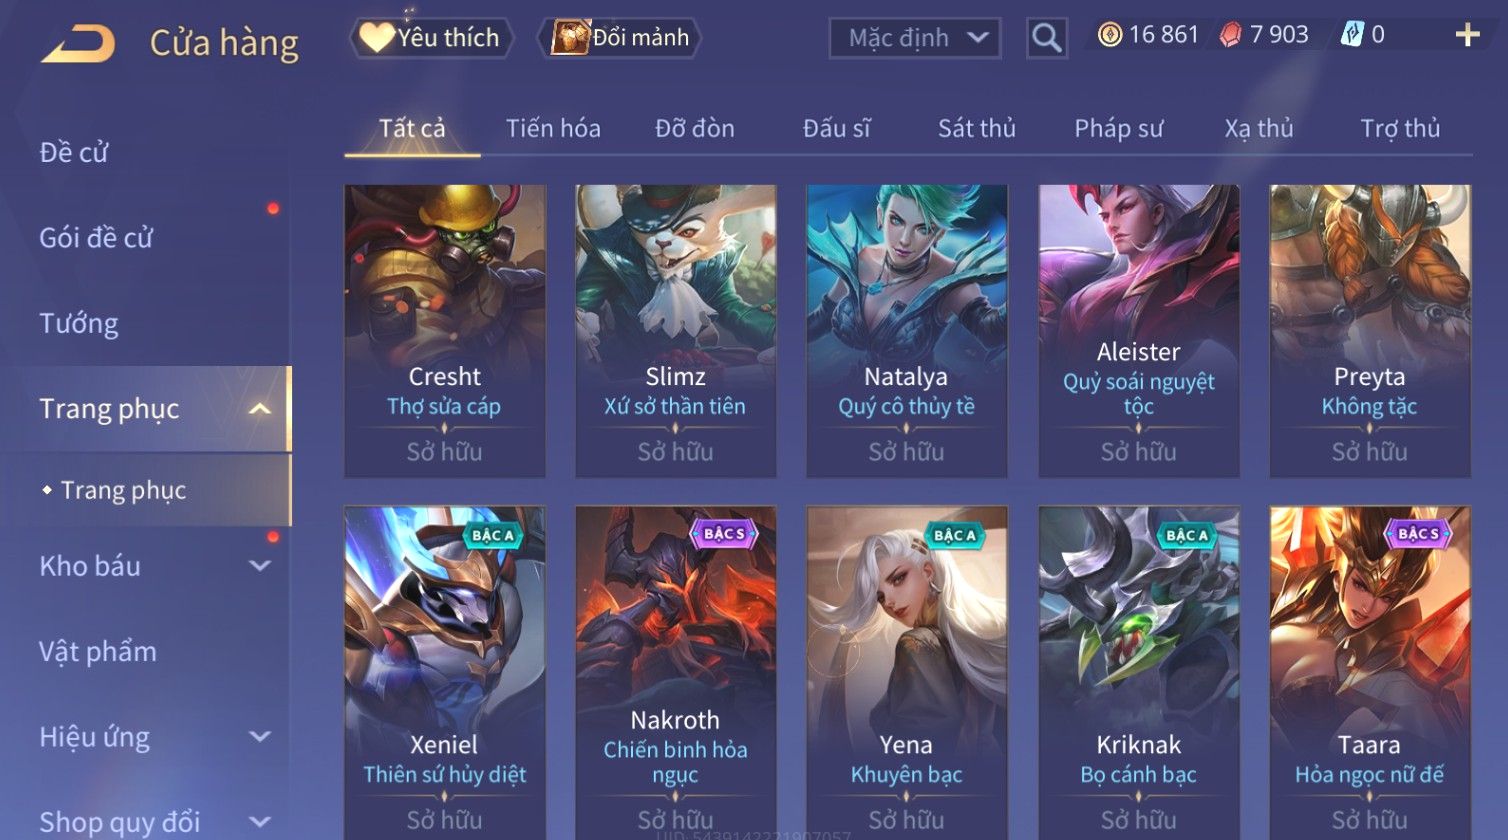The width and height of the screenshot is (1508, 840).
Task: Open Natalya Quý cô thủy tề skin
Action: tap(907, 331)
